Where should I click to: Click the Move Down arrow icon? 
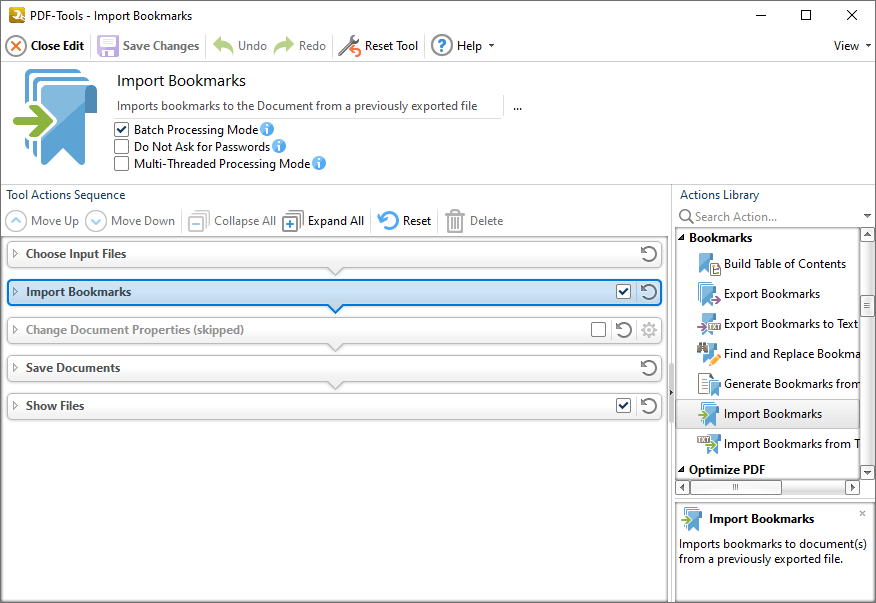tap(96, 221)
